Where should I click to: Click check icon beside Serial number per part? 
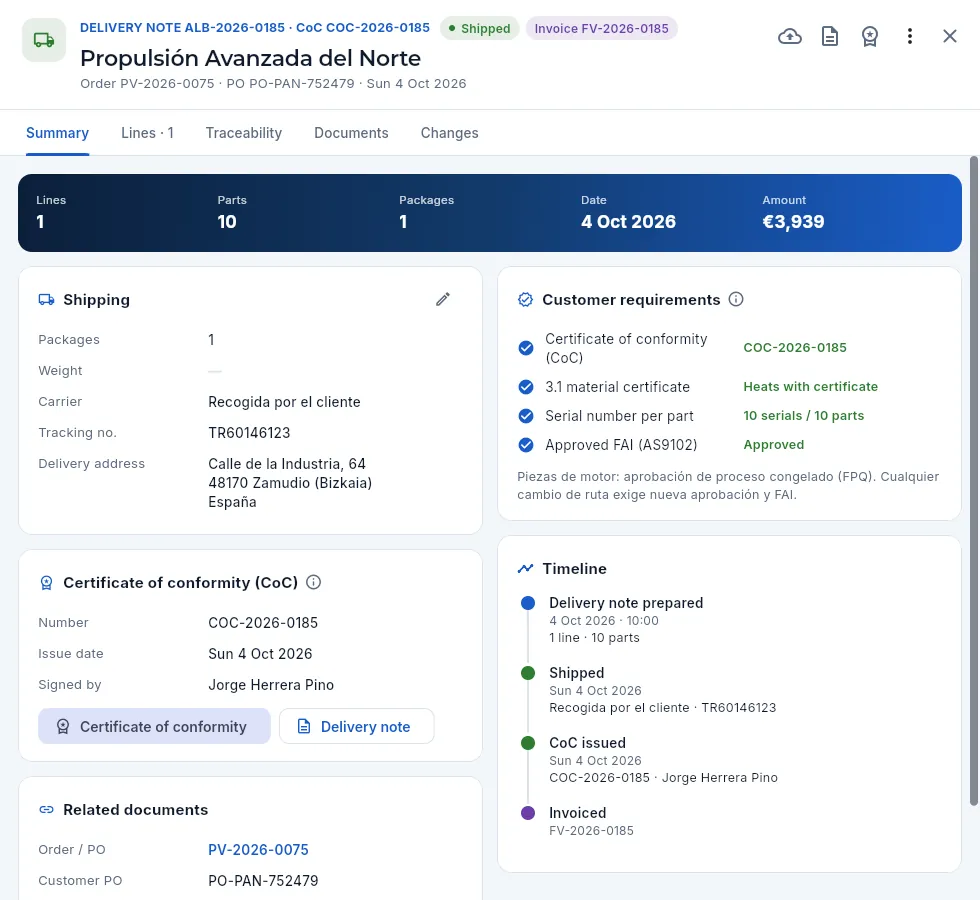coord(526,416)
